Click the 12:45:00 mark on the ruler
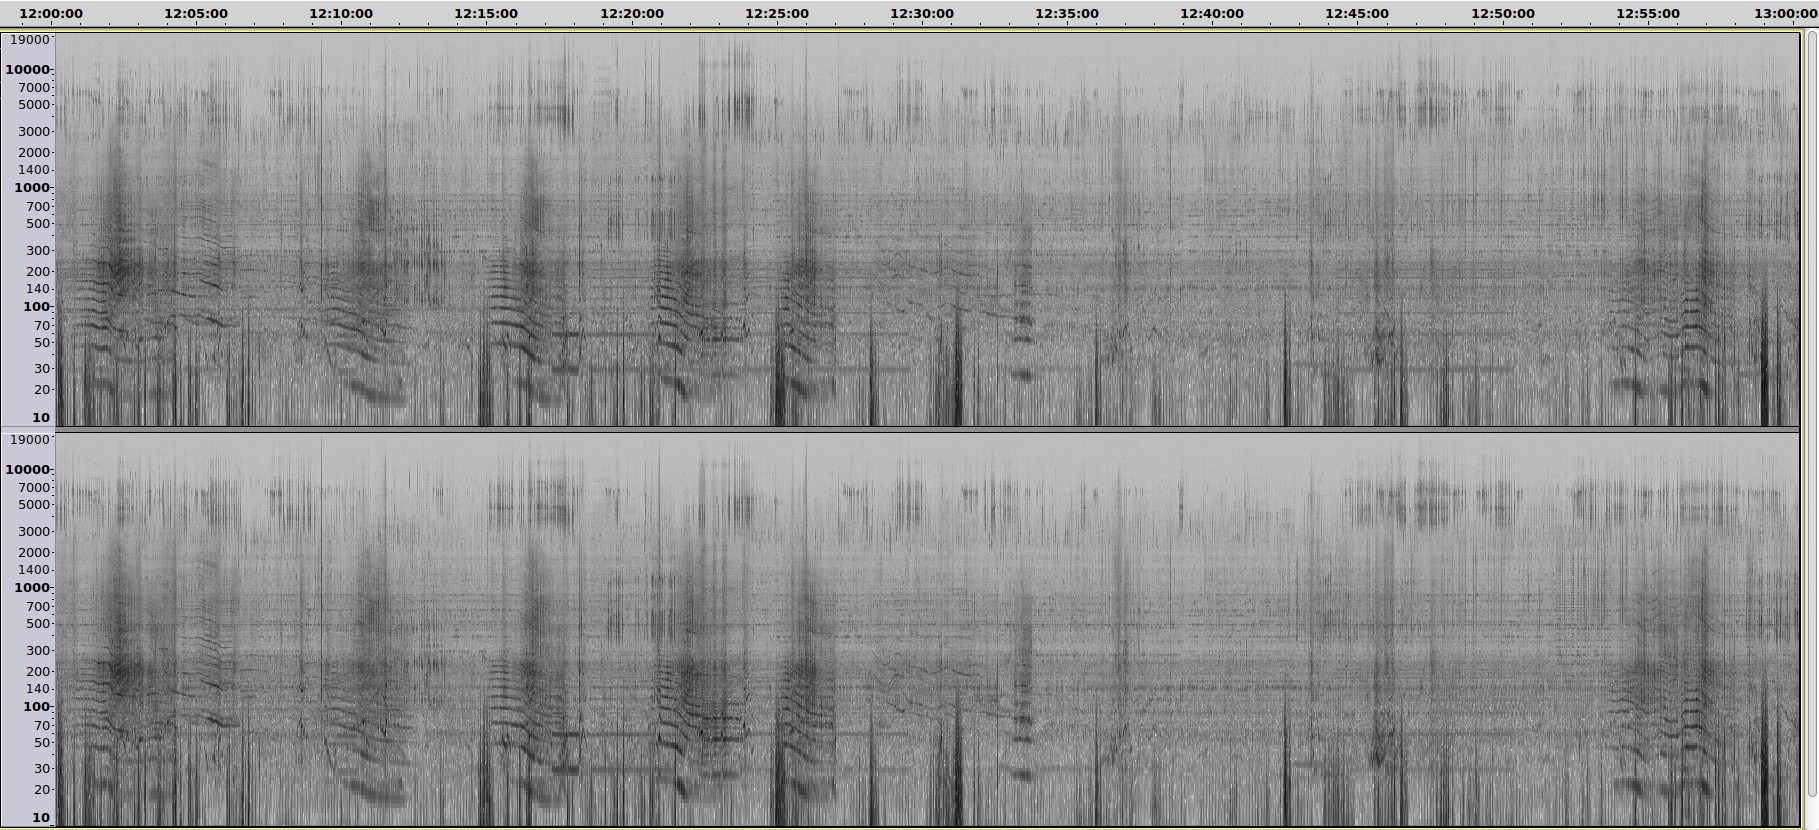1819x830 pixels. click(1357, 14)
